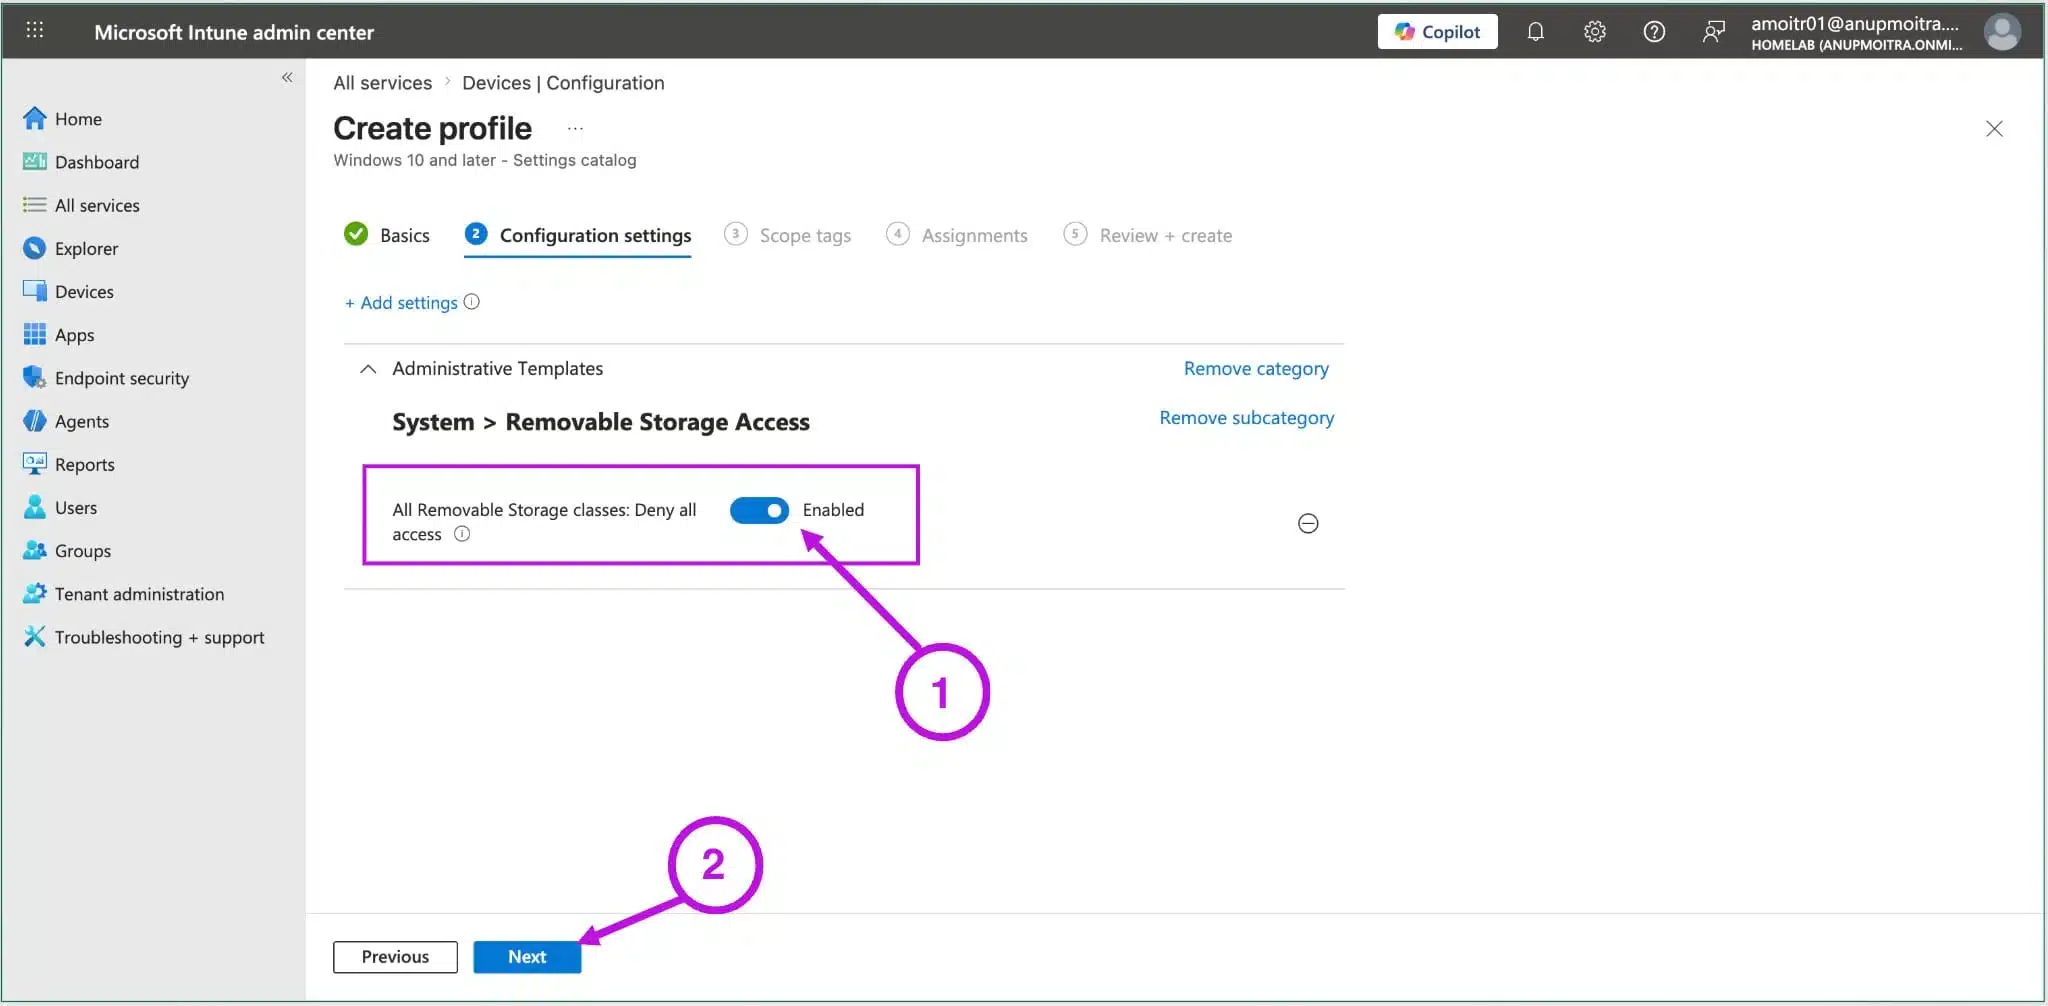The width and height of the screenshot is (2048, 1006).
Task: Jump to Scope tags step
Action: (787, 235)
